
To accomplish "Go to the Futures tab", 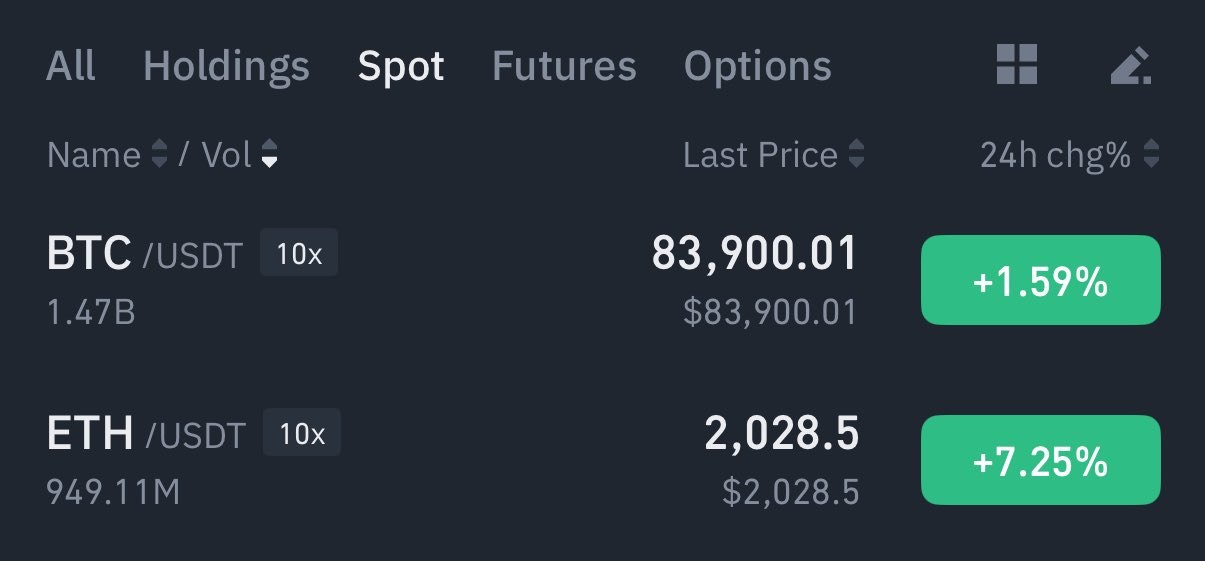I will (x=564, y=66).
